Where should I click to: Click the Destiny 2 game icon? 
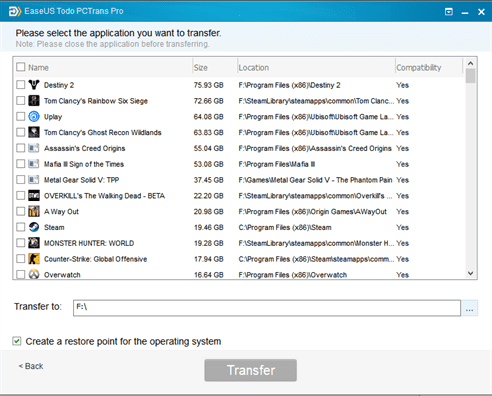click(34, 85)
